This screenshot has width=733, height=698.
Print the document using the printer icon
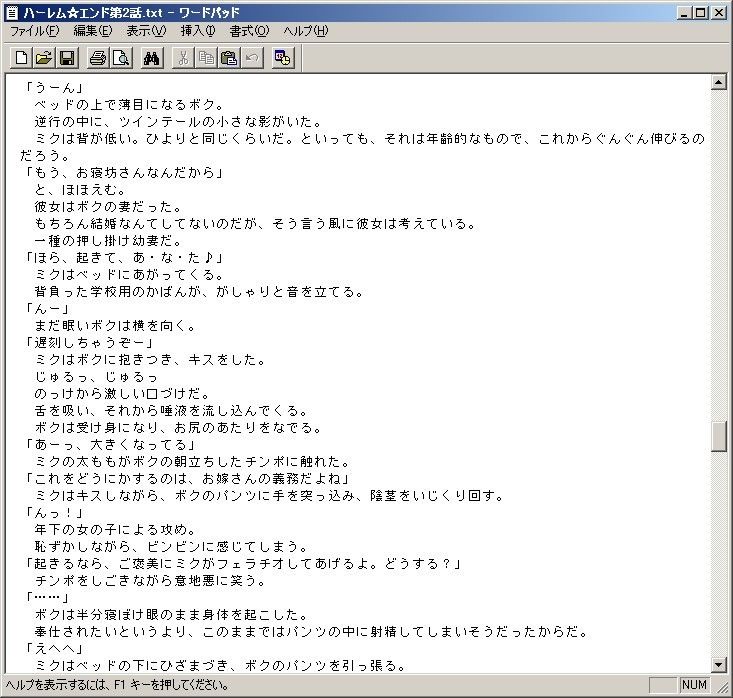point(98,58)
